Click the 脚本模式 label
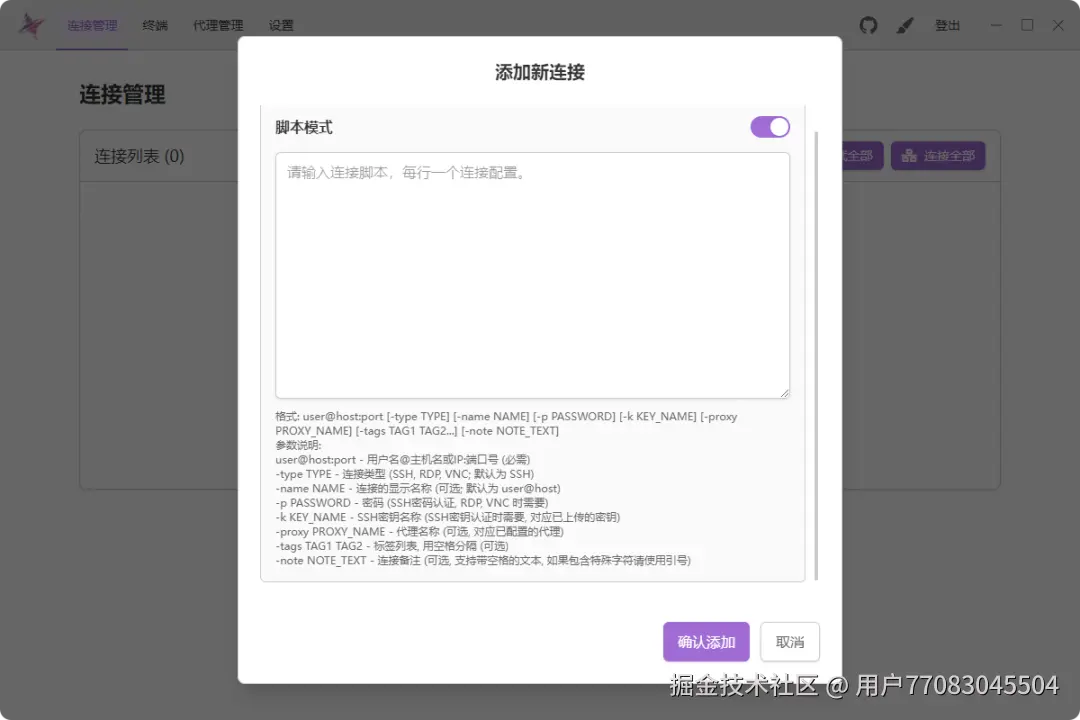The image size is (1080, 720). (304, 127)
